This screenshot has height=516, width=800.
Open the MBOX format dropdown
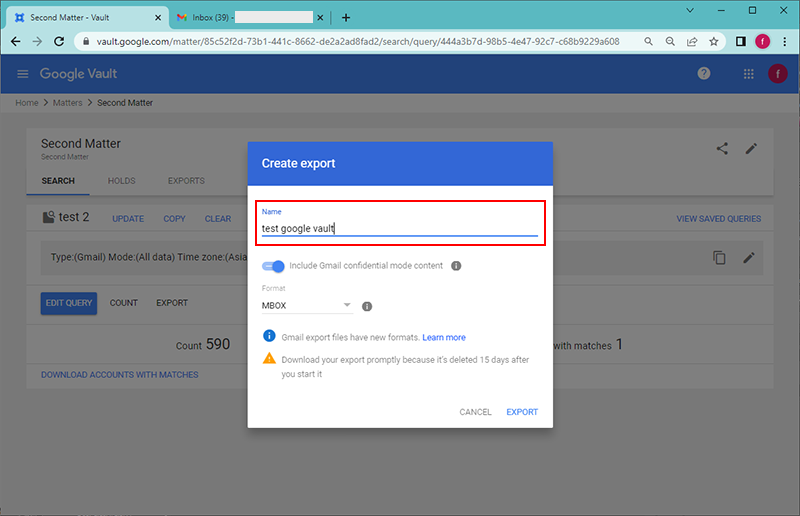(x=307, y=305)
